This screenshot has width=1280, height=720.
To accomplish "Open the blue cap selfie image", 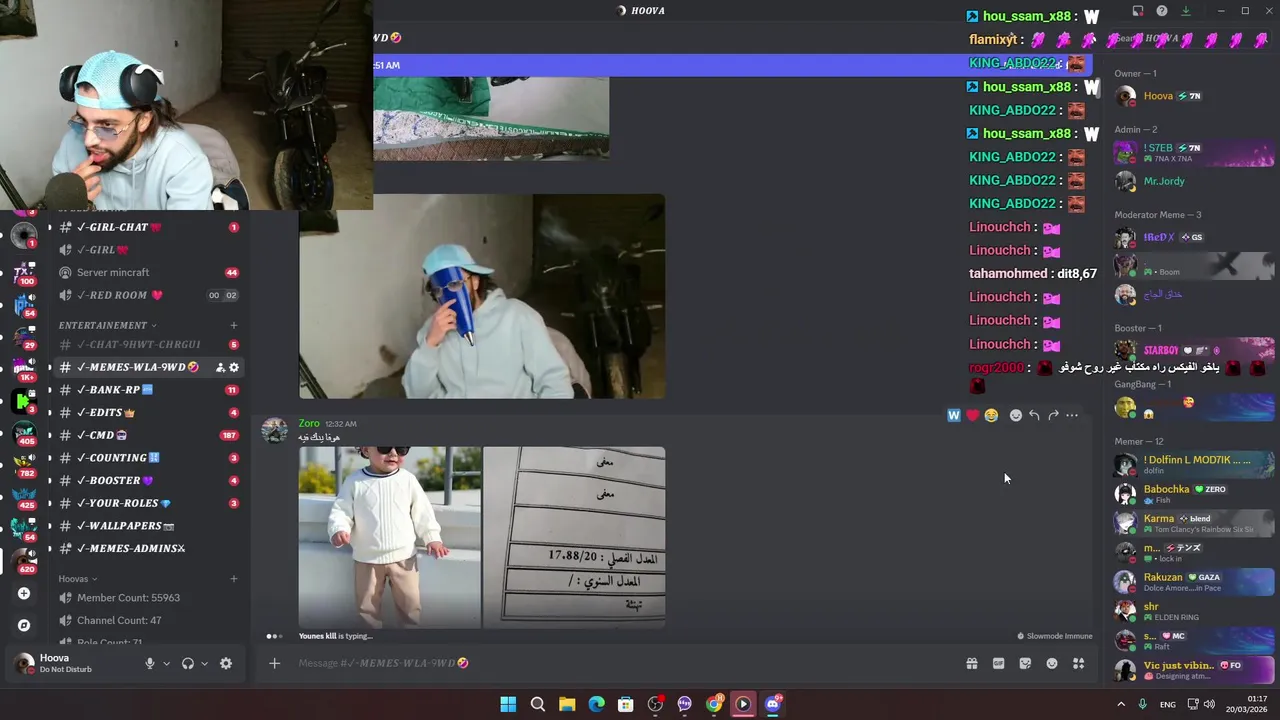I will (482, 296).
